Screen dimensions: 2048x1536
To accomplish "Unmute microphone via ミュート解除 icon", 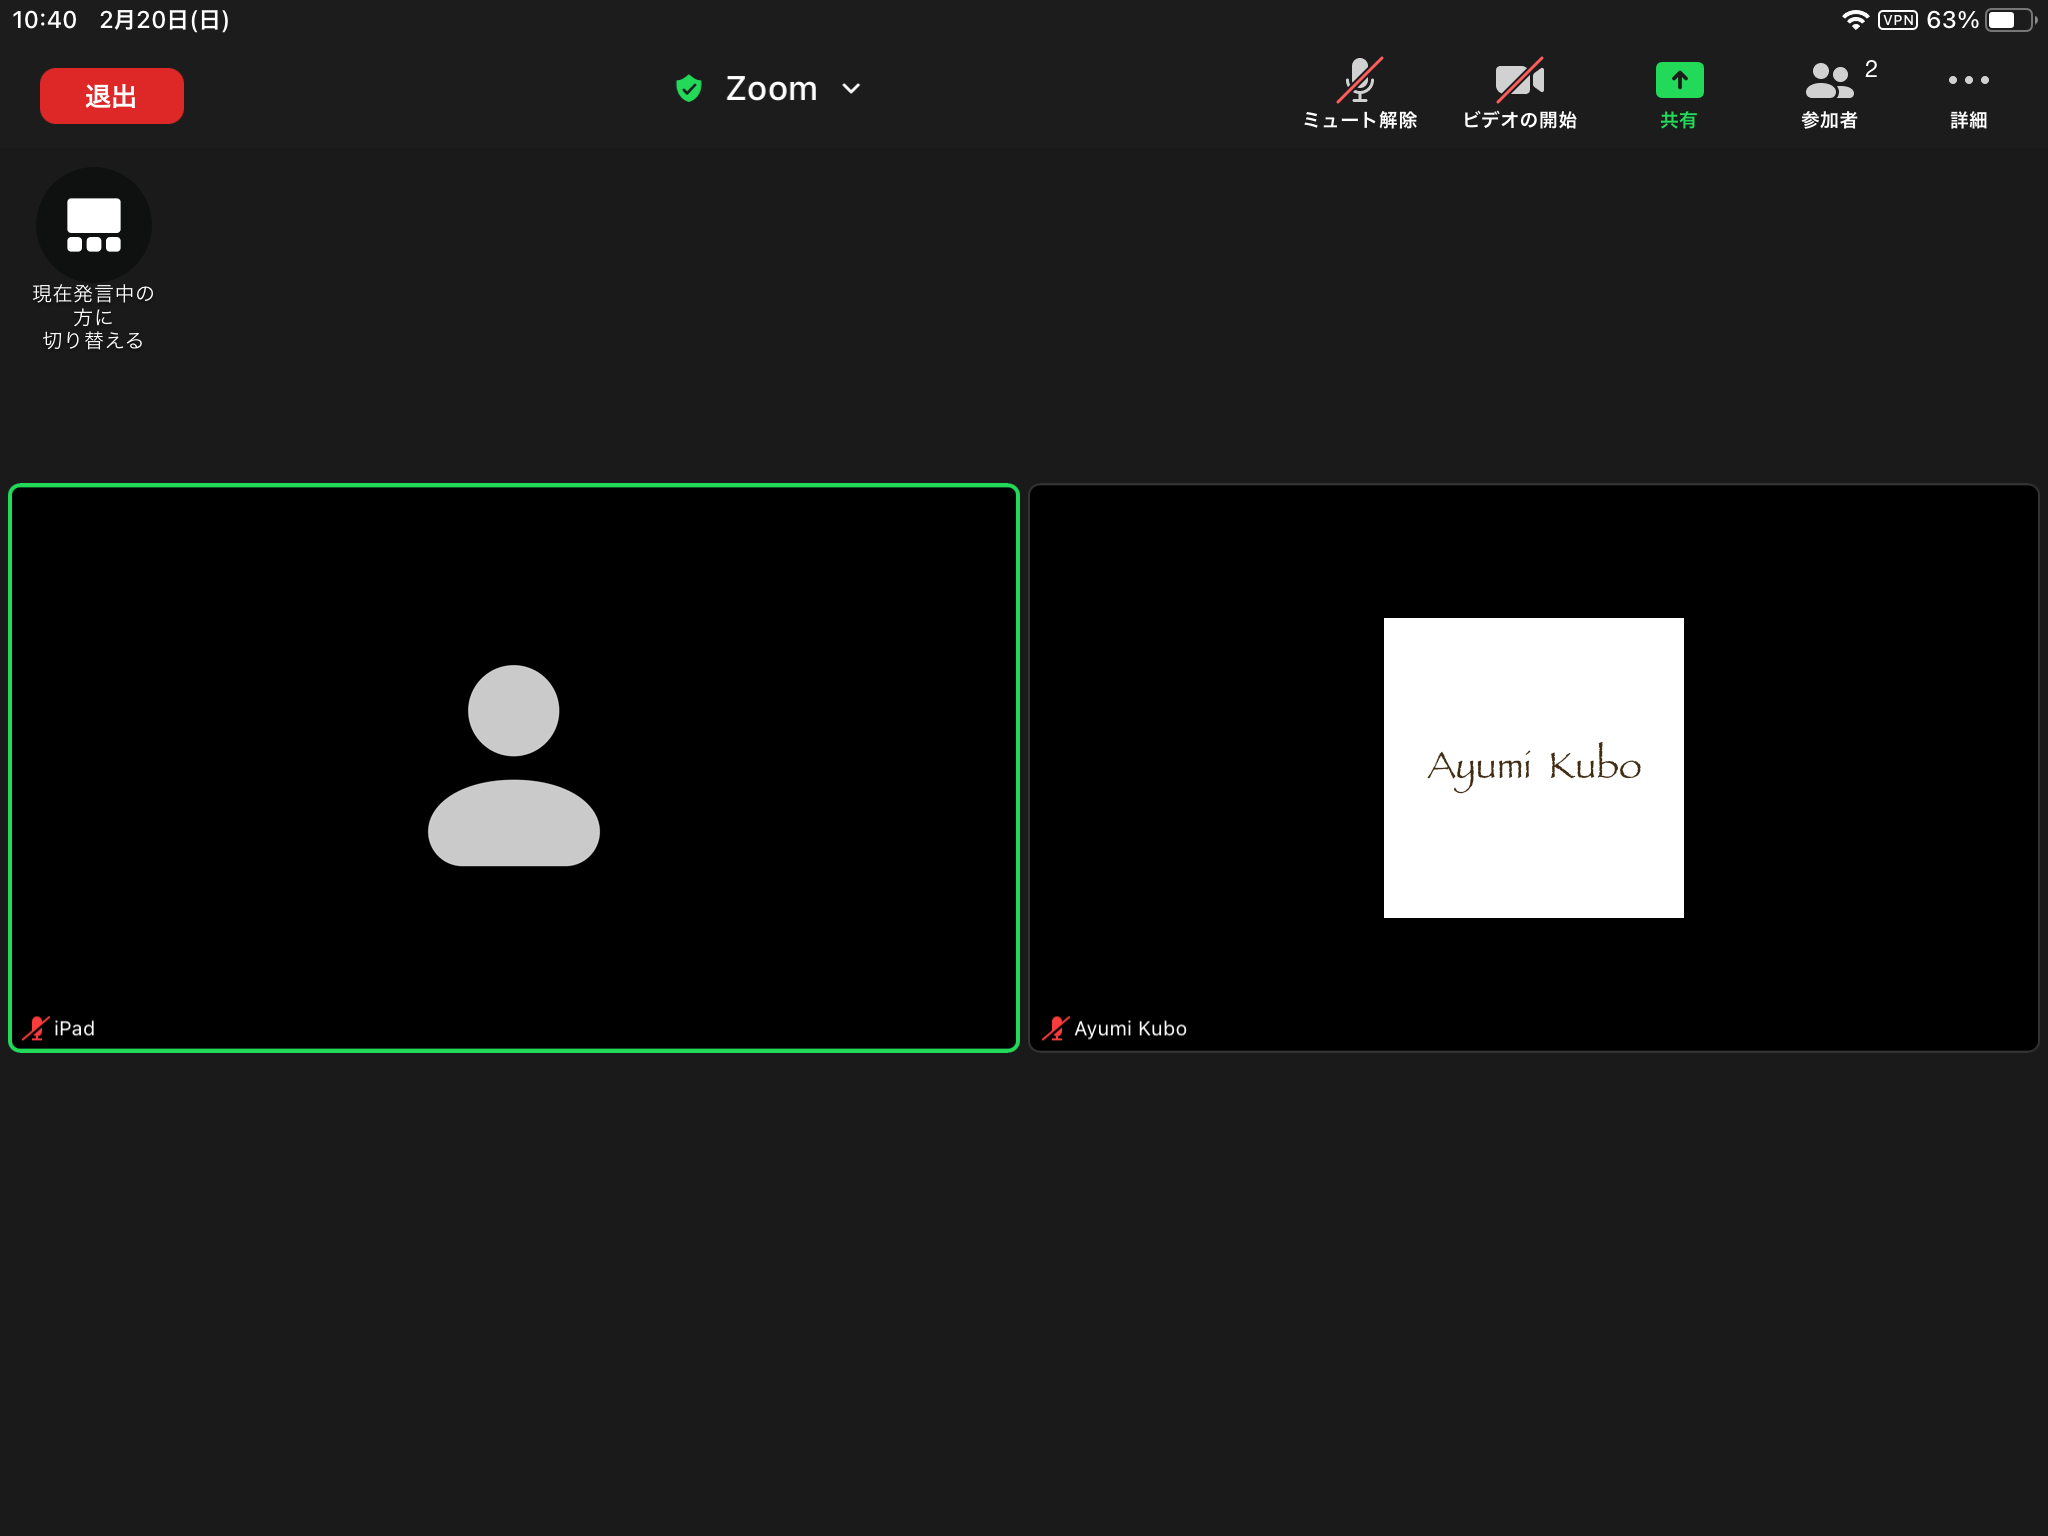I will pyautogui.click(x=1360, y=80).
